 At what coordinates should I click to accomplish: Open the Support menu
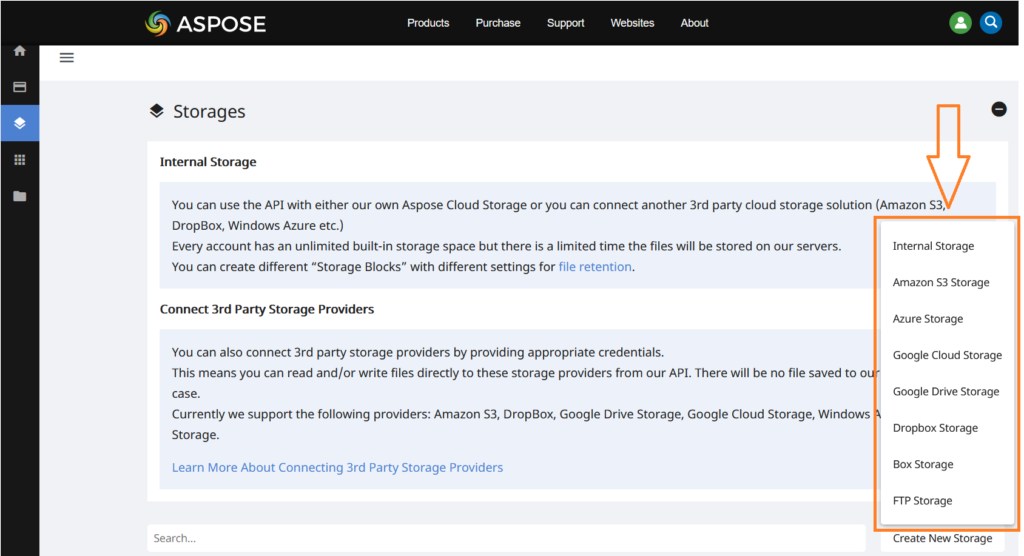coord(565,23)
